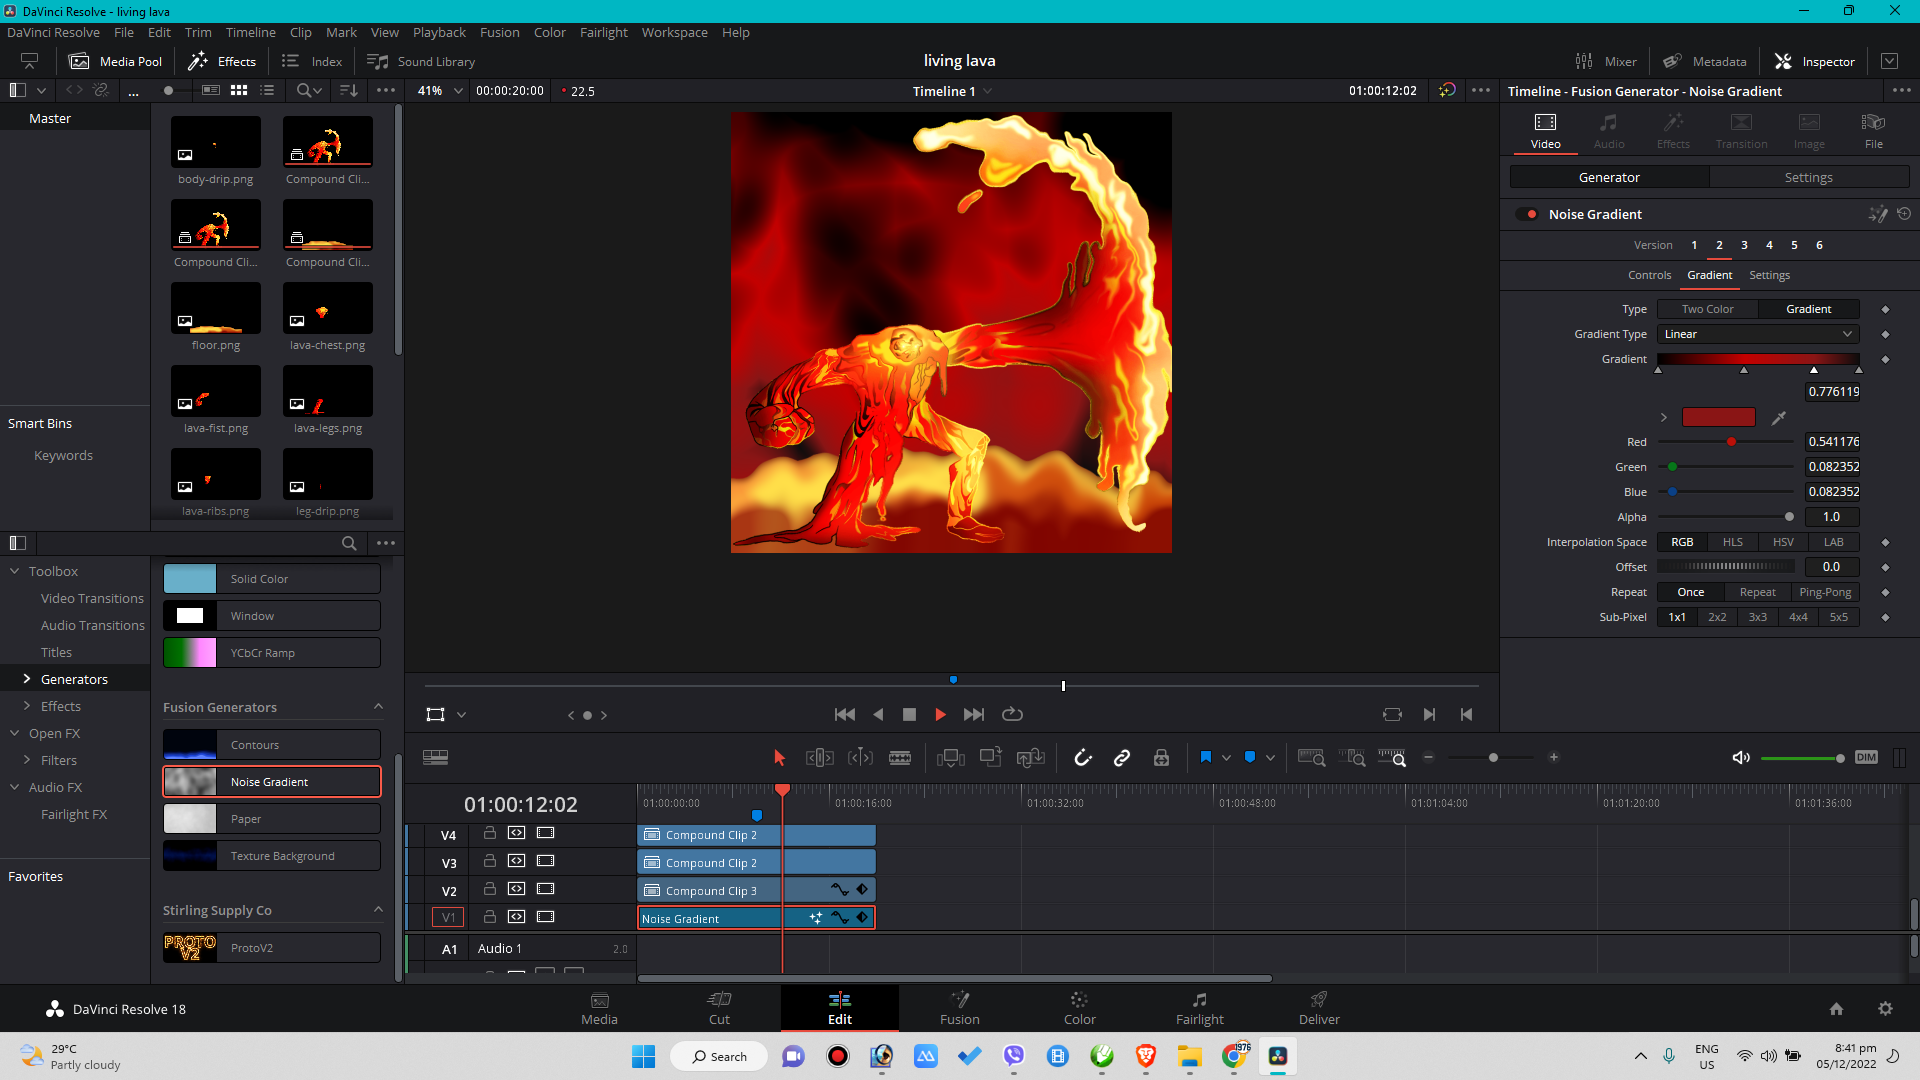Open the Fusion menu
The height and width of the screenshot is (1080, 1920).
point(499,32)
